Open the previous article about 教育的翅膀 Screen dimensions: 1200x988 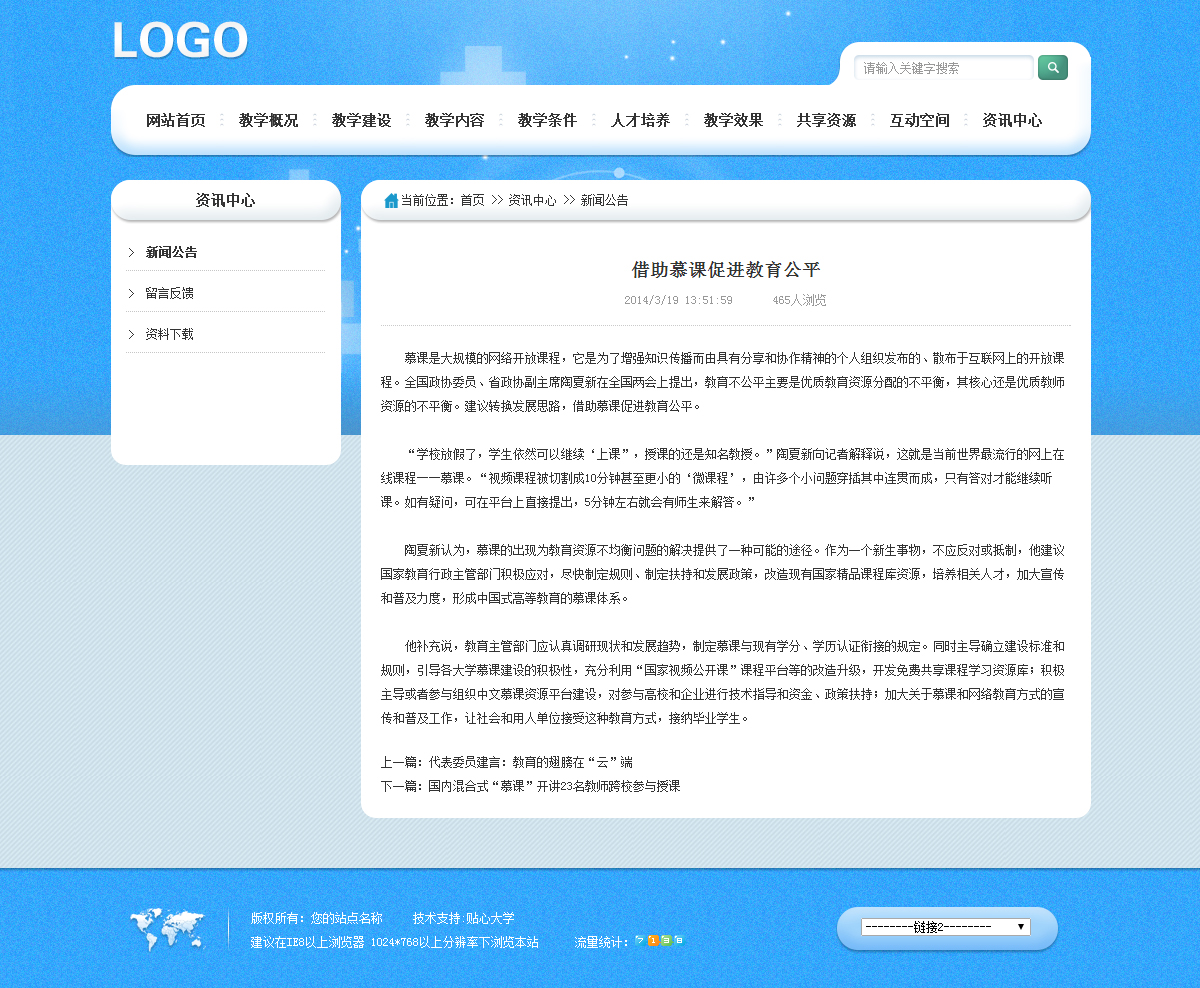530,762
